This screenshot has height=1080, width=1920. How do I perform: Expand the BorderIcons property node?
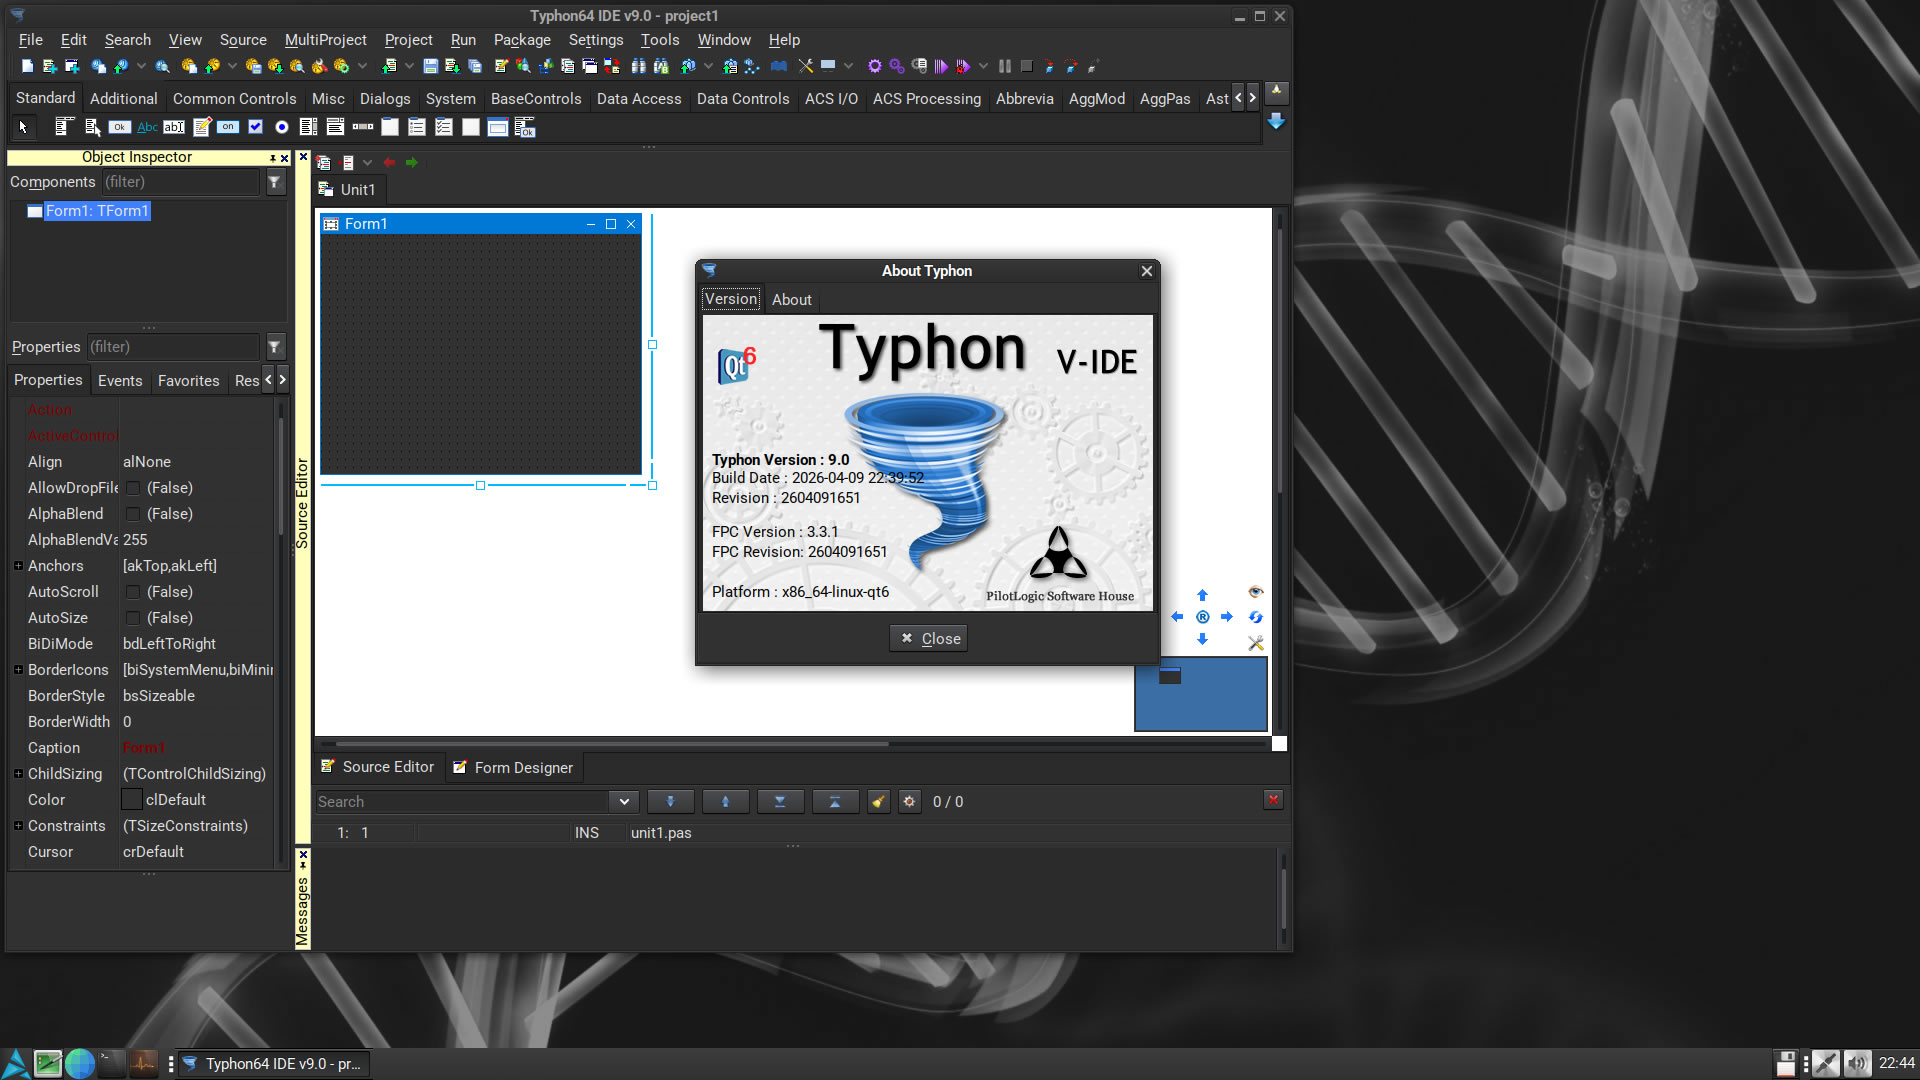click(x=18, y=670)
